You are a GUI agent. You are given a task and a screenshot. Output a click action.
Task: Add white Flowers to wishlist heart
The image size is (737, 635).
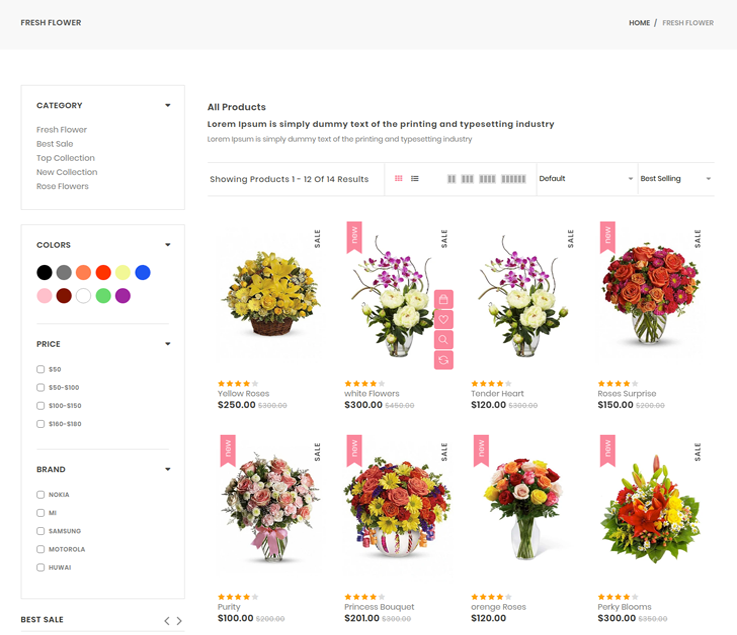click(443, 320)
